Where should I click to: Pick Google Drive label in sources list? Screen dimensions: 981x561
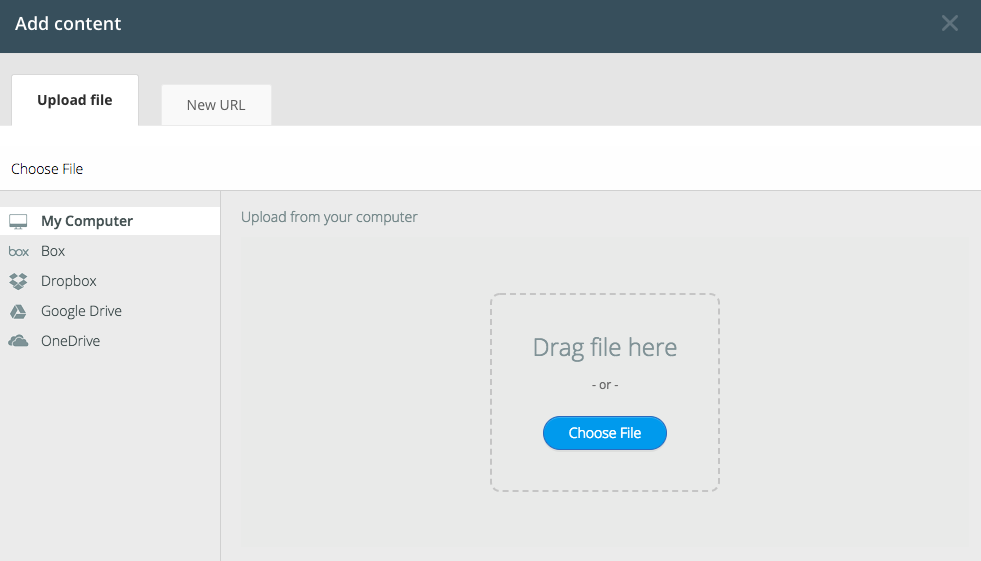(81, 311)
